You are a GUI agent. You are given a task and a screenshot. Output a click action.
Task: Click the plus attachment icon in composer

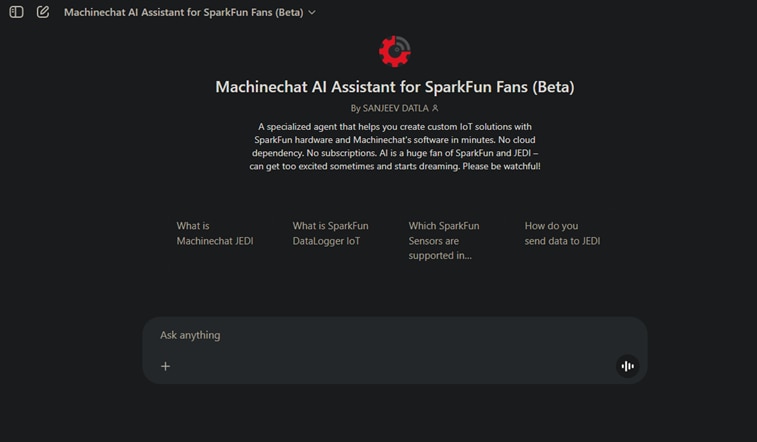tap(166, 366)
